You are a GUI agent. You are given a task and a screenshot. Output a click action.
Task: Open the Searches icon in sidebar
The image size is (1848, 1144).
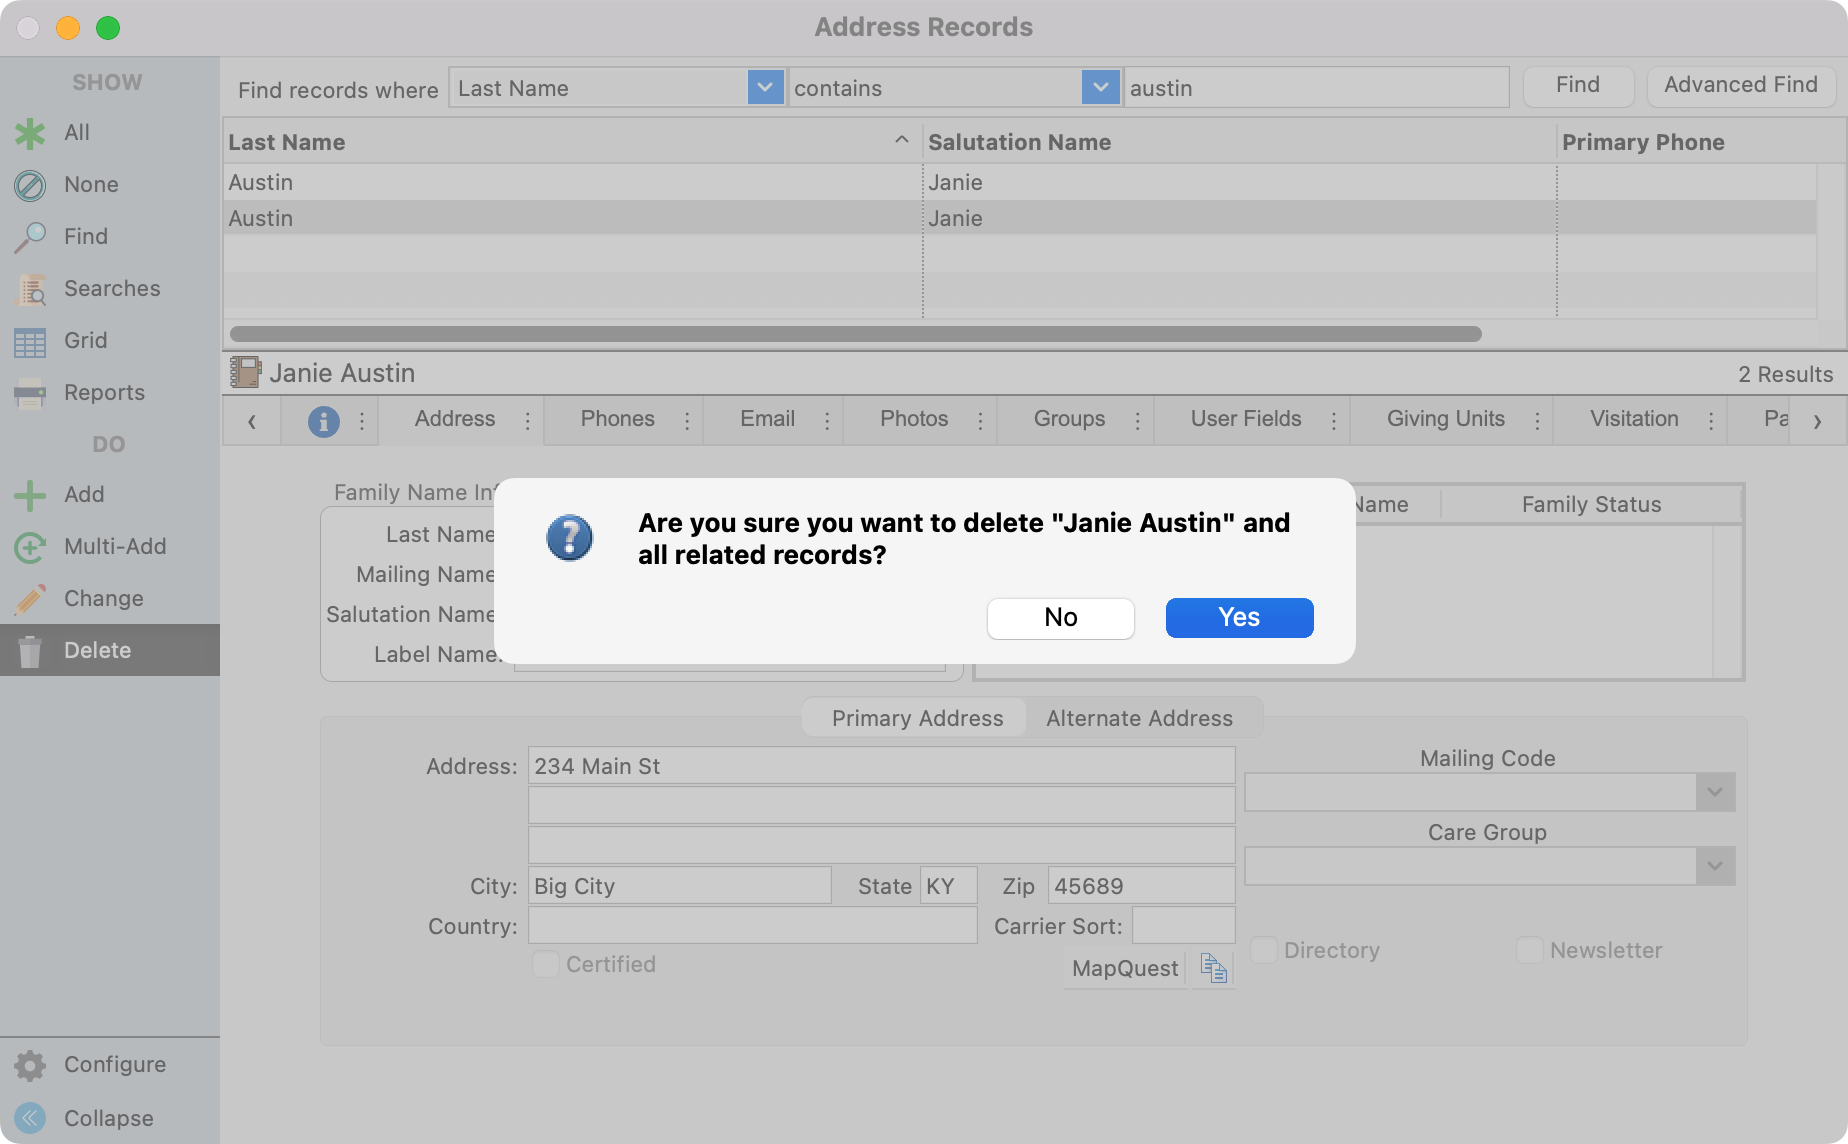[x=30, y=289]
